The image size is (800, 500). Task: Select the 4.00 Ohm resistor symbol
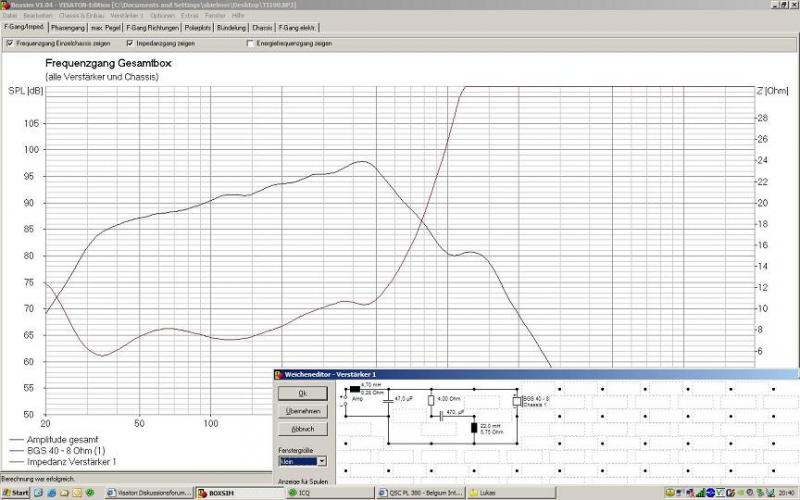point(431,400)
